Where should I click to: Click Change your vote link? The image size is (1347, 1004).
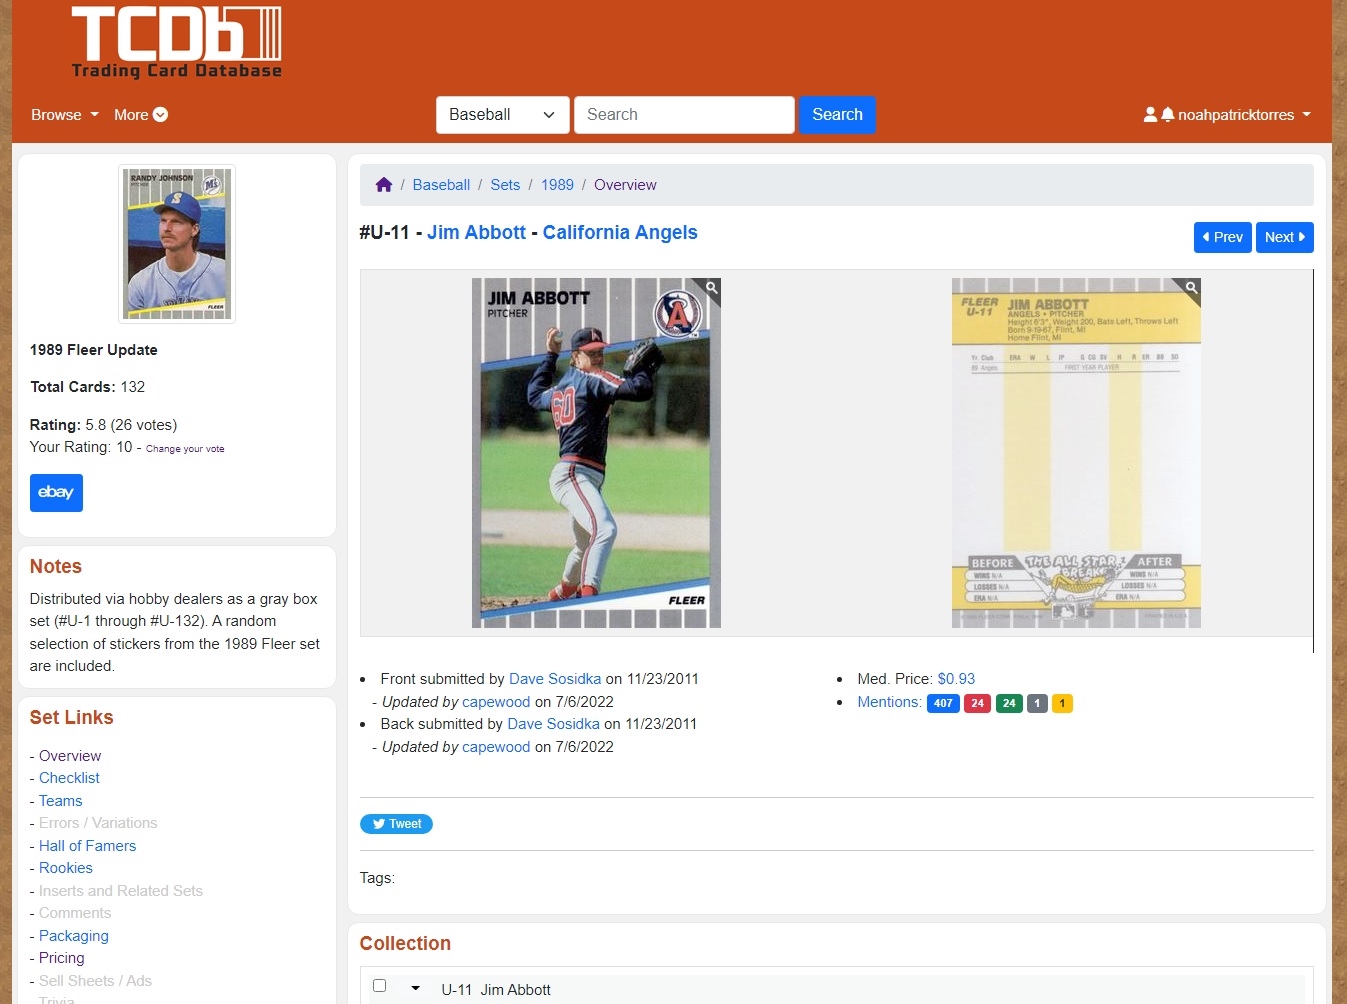pos(185,449)
